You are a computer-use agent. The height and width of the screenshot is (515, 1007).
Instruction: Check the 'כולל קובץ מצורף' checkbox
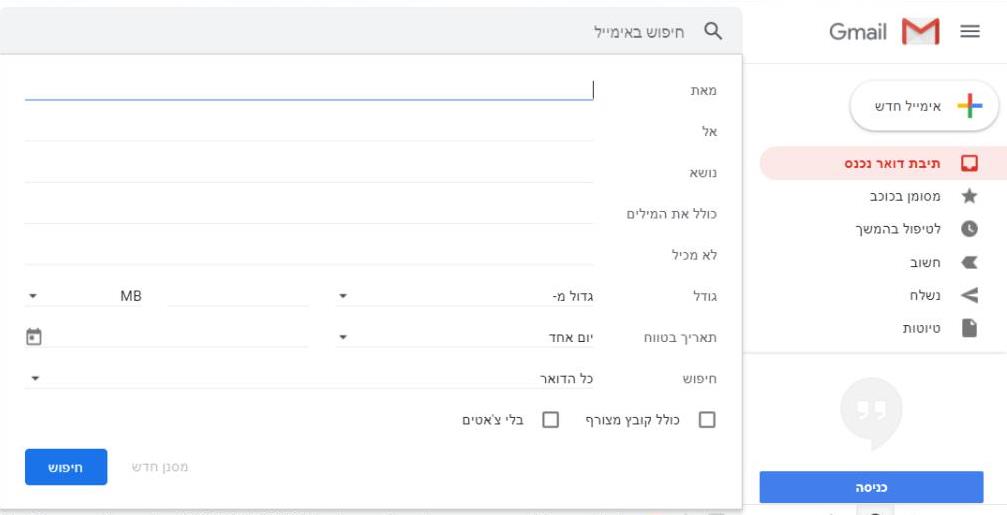click(707, 420)
